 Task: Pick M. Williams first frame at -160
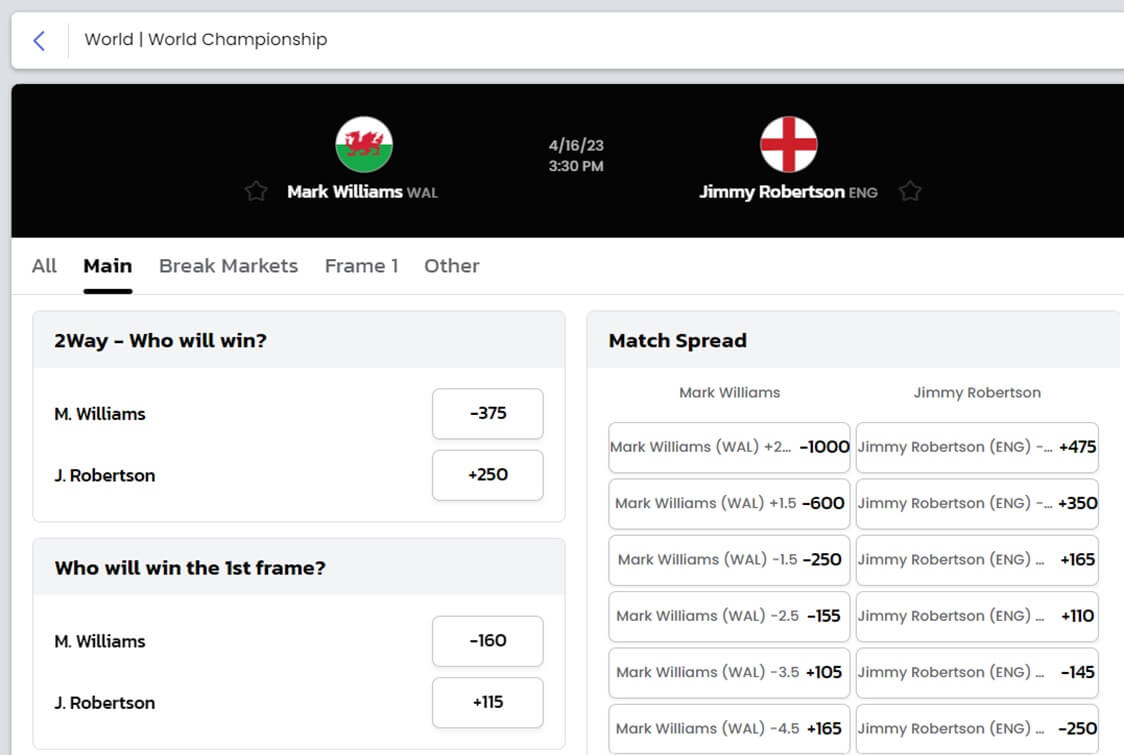[487, 641]
